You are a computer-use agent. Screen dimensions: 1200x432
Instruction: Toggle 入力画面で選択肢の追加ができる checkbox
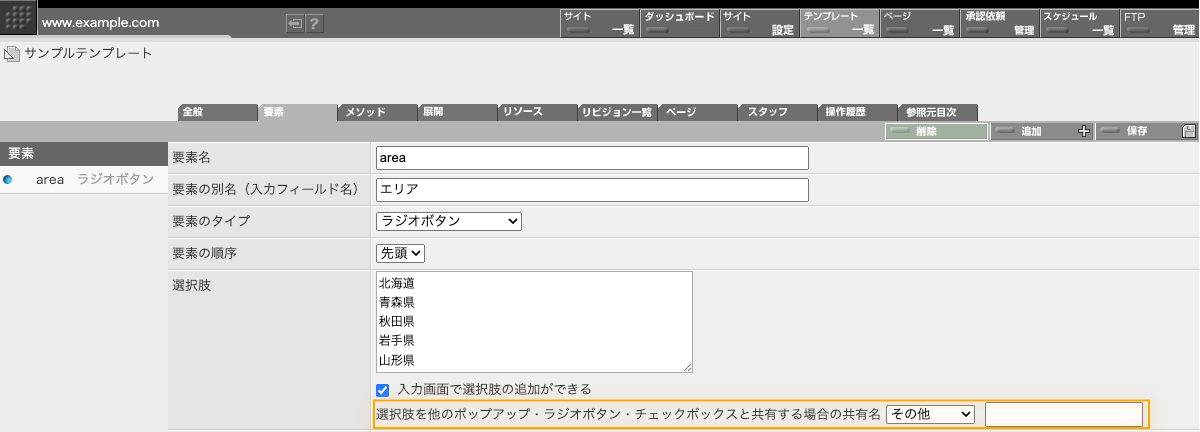coord(382,389)
